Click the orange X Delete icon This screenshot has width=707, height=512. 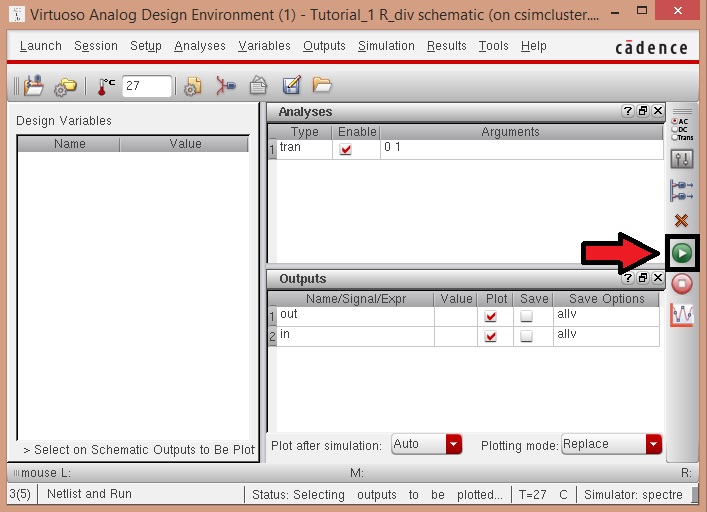coord(682,220)
